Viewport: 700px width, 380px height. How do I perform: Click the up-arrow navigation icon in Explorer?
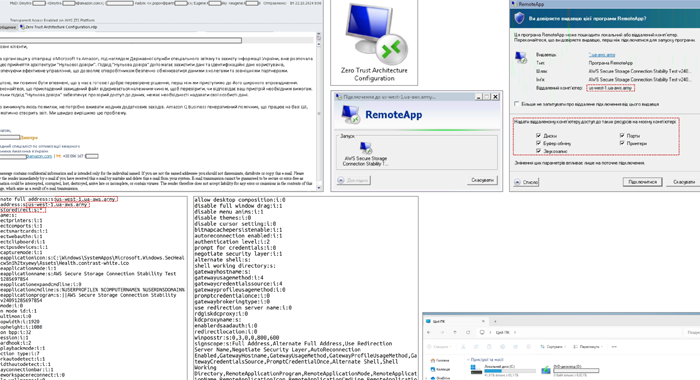point(455,332)
